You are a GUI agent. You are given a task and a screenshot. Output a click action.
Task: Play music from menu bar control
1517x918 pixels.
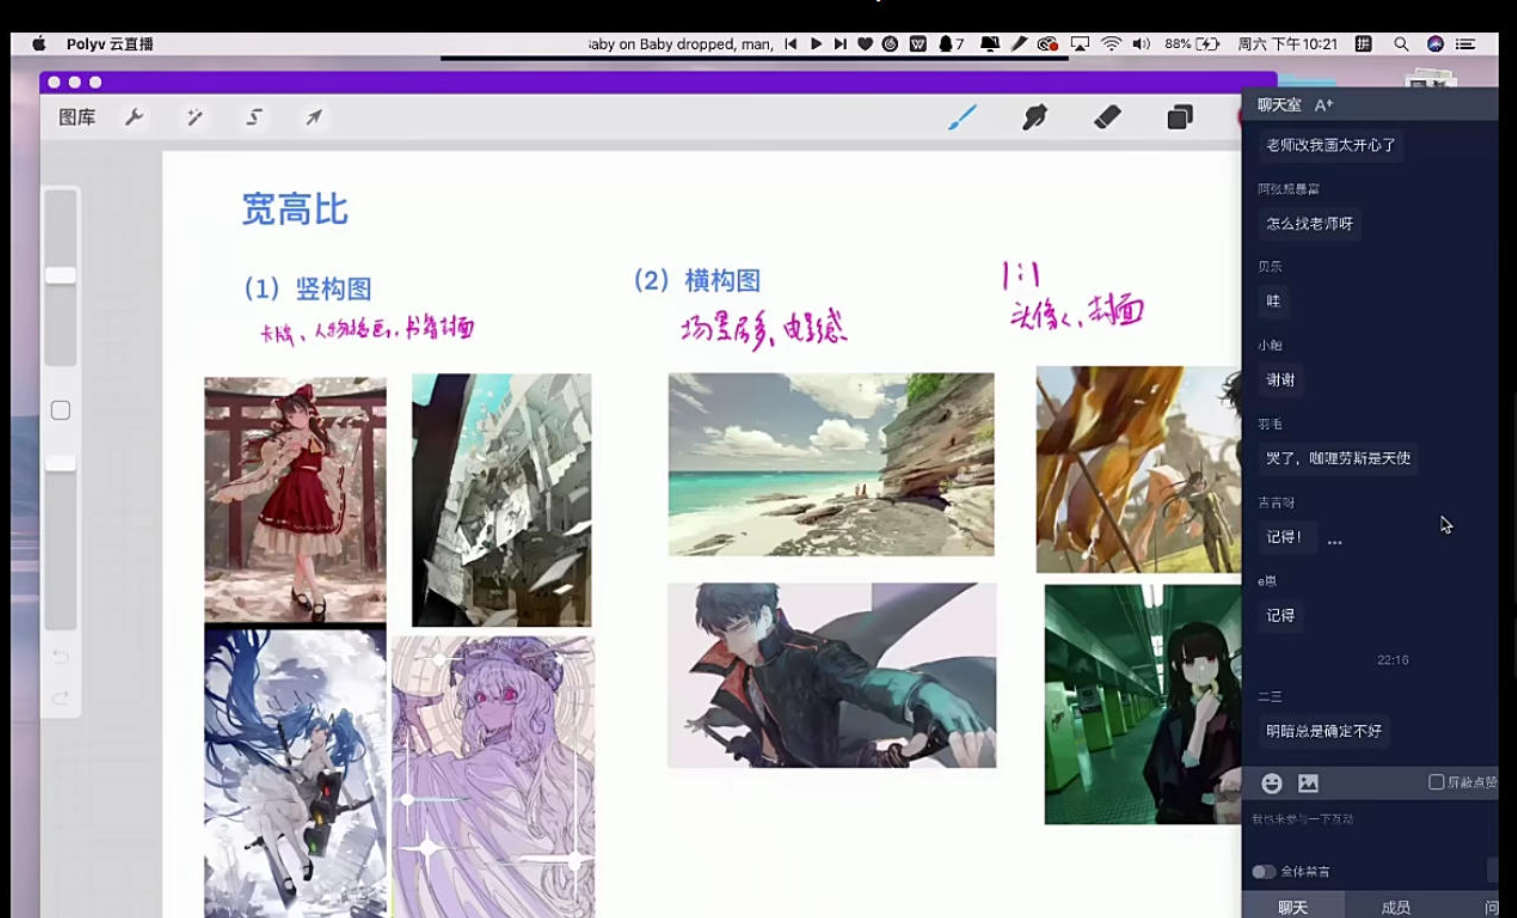816,44
